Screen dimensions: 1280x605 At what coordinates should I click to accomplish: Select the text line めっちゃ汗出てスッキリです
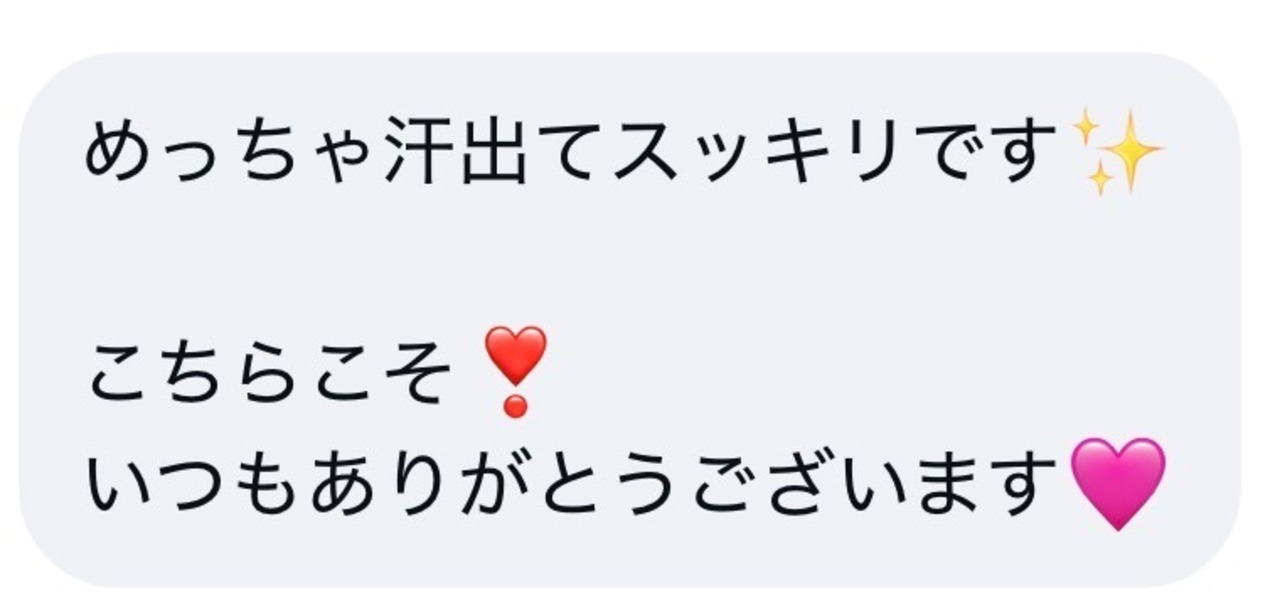570,155
